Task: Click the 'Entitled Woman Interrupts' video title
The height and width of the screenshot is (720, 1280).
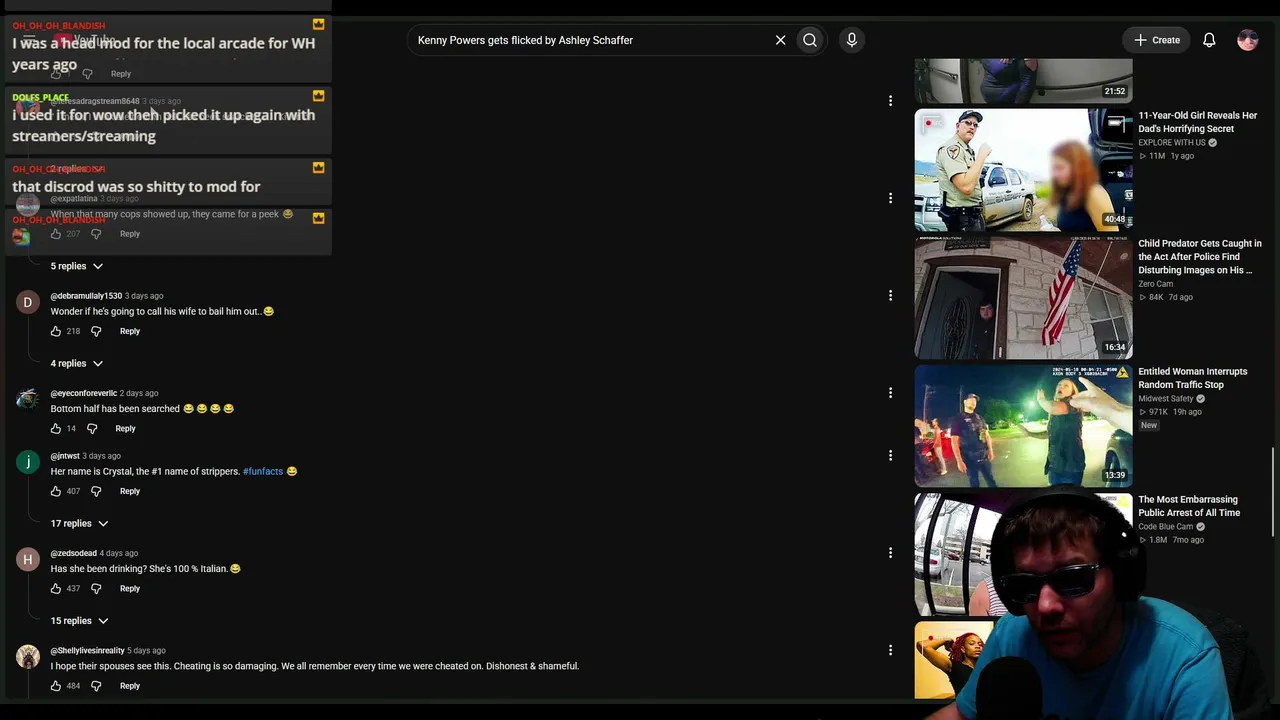Action: pos(1193,378)
